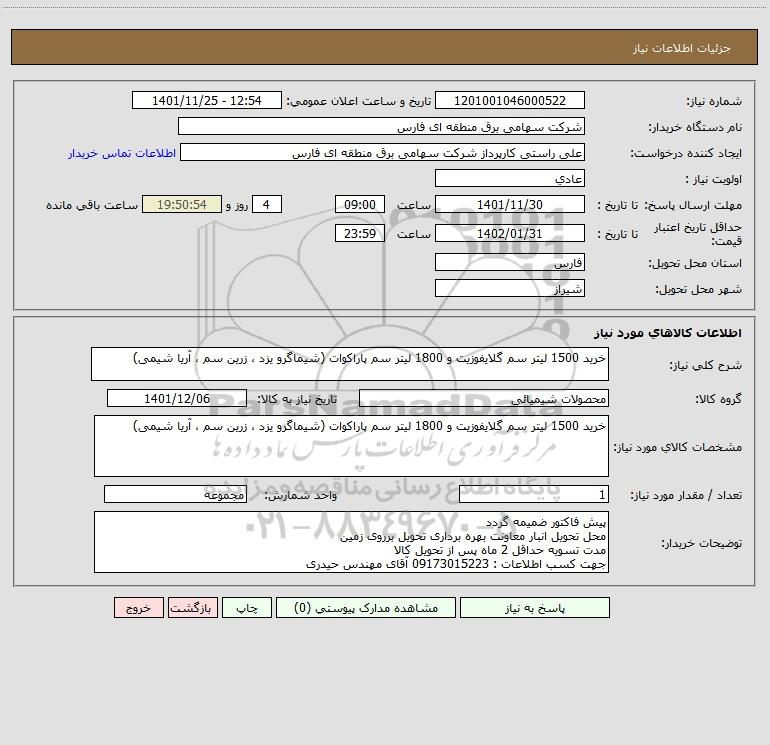770x745 pixels.
Task: Click the ایجاد کننده درخواست field
Action: pos(383,152)
